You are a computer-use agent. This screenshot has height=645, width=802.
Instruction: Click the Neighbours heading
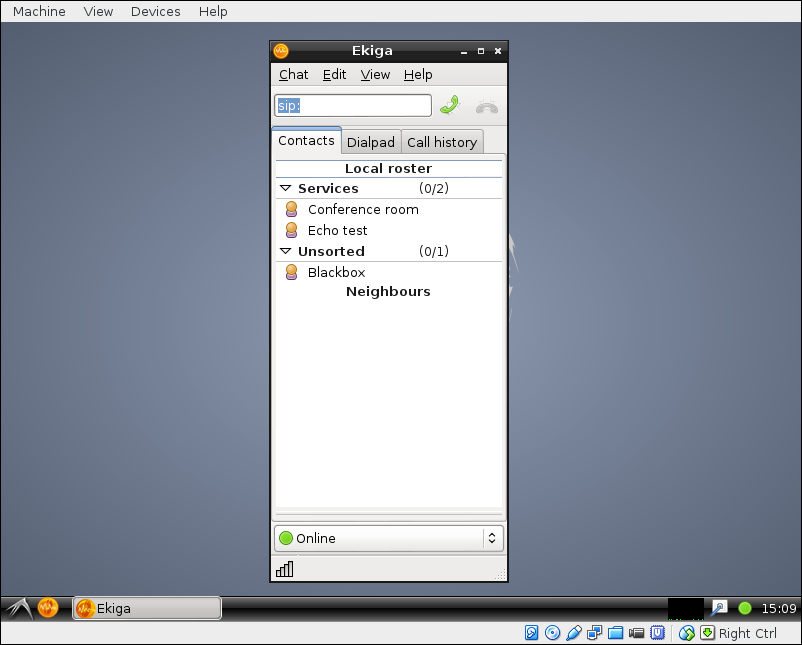click(388, 292)
